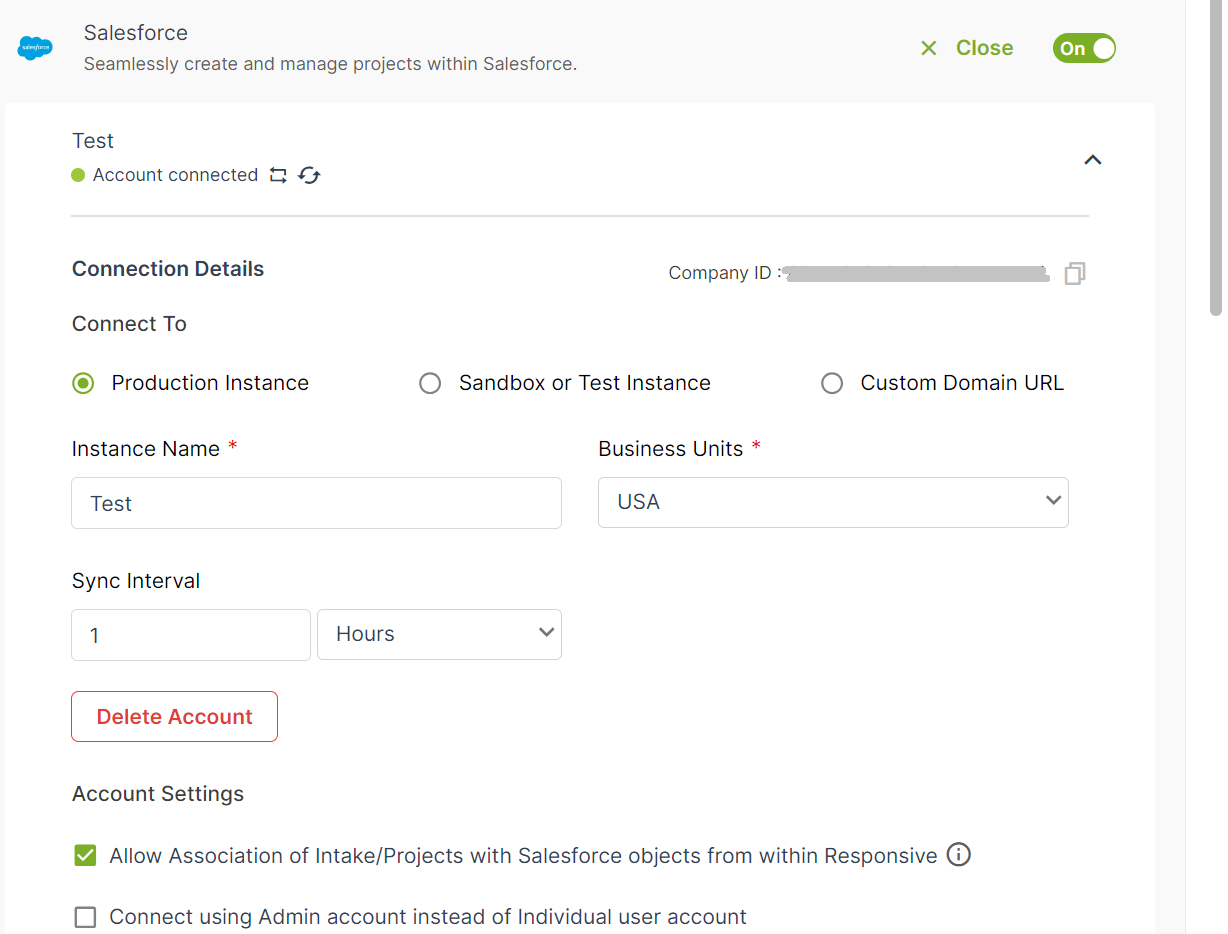Click the Account Settings heading
Image resolution: width=1228 pixels, height=934 pixels.
pyautogui.click(x=158, y=794)
